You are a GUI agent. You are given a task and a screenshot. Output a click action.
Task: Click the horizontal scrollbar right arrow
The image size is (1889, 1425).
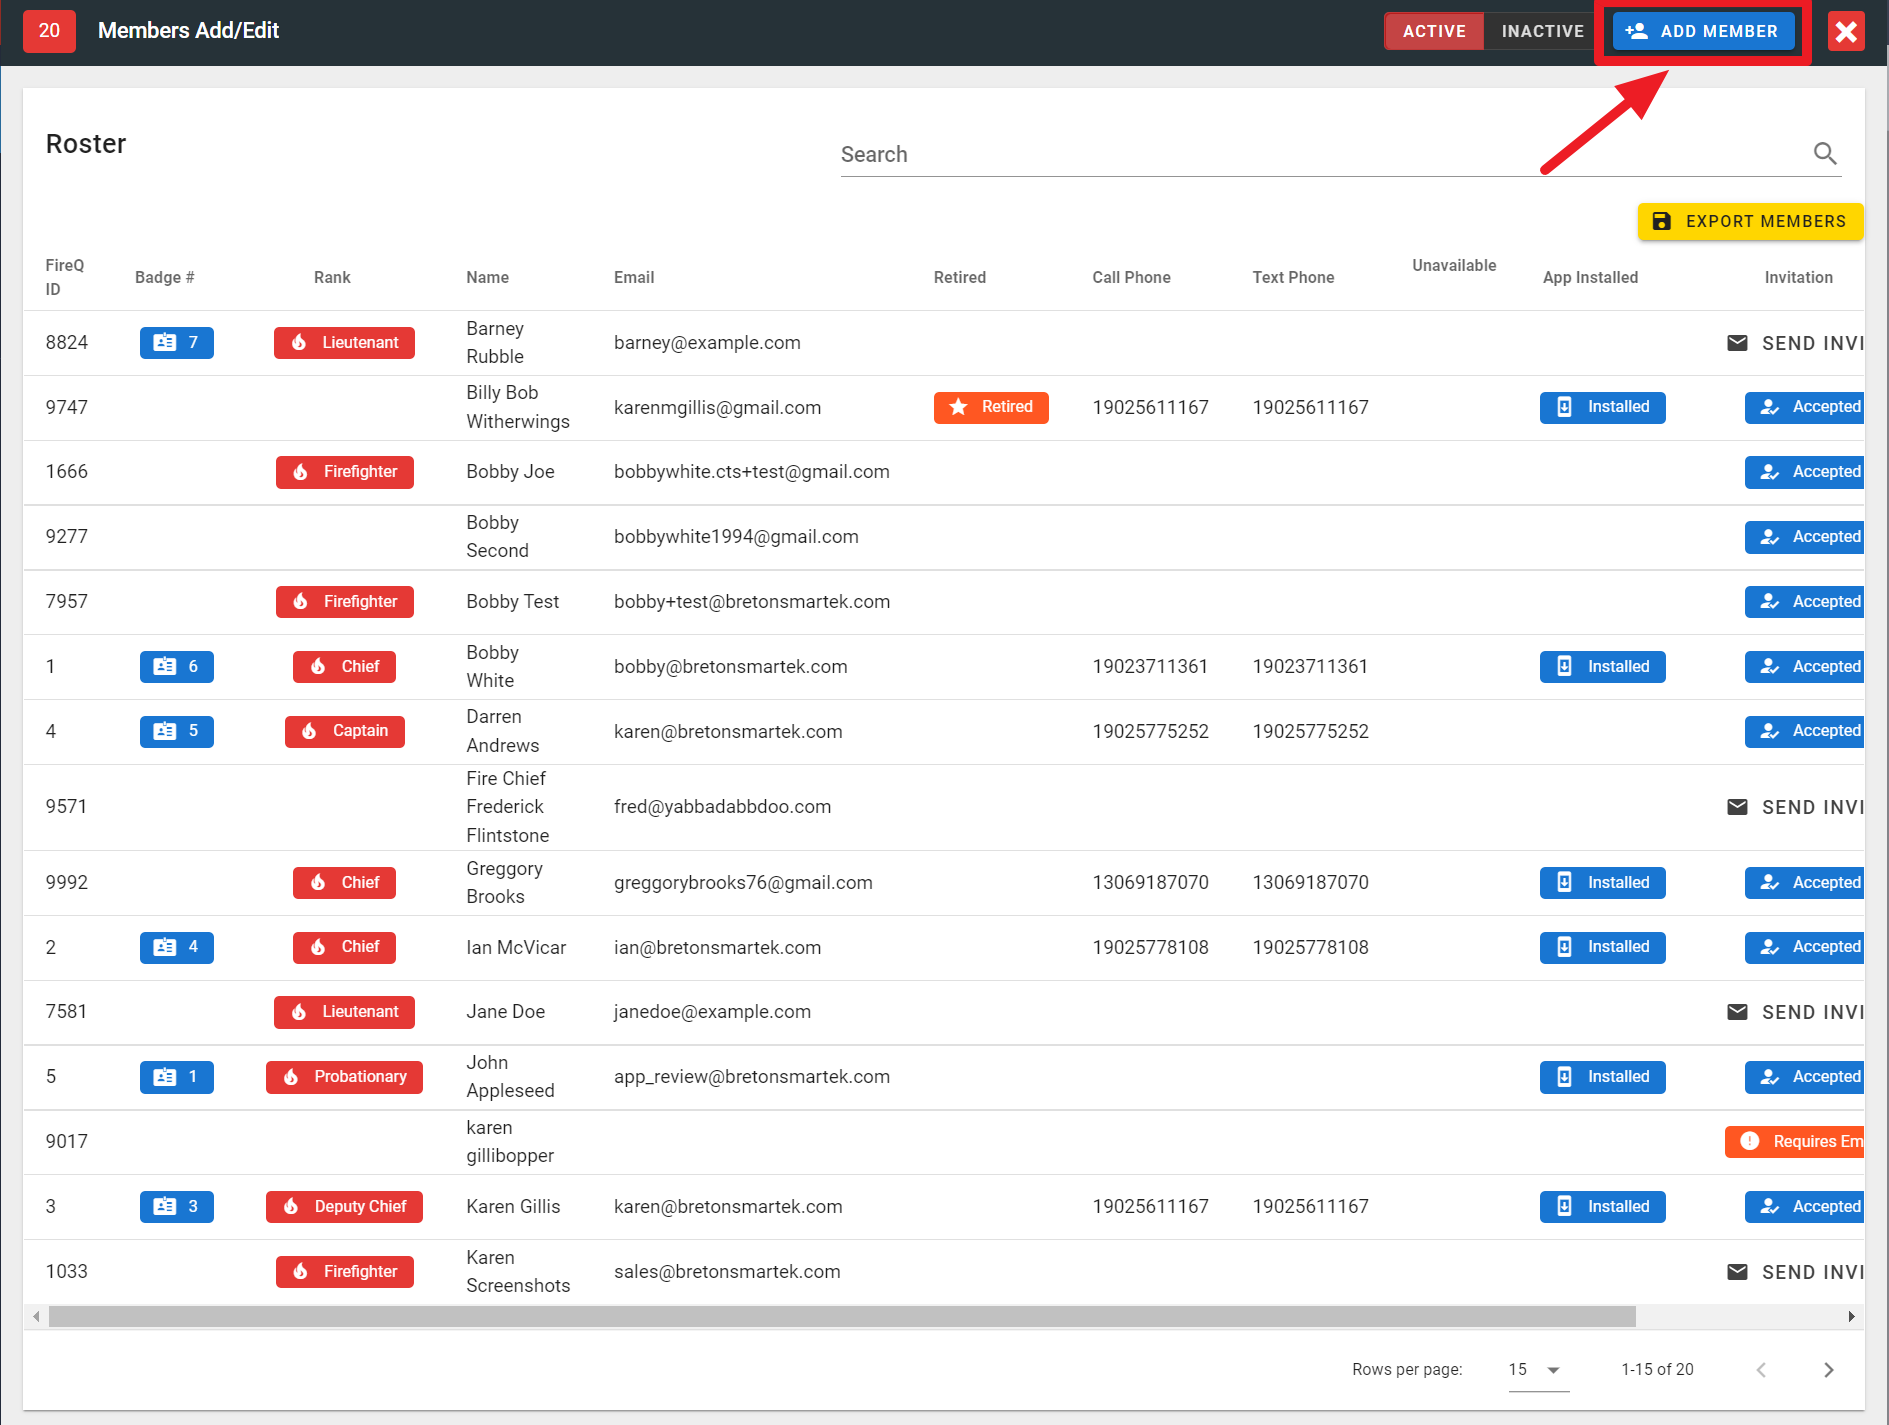coord(1851,1317)
